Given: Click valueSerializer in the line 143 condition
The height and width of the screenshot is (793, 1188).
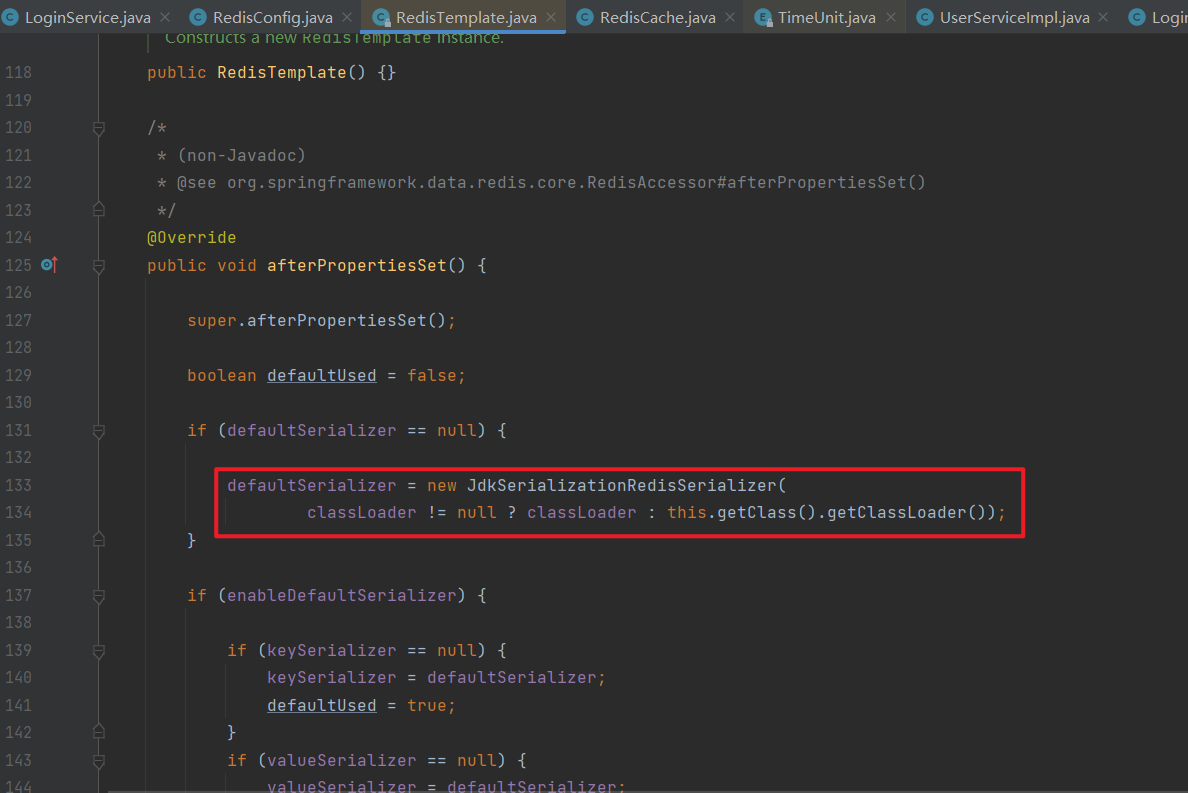Looking at the screenshot, I should pyautogui.click(x=341, y=760).
